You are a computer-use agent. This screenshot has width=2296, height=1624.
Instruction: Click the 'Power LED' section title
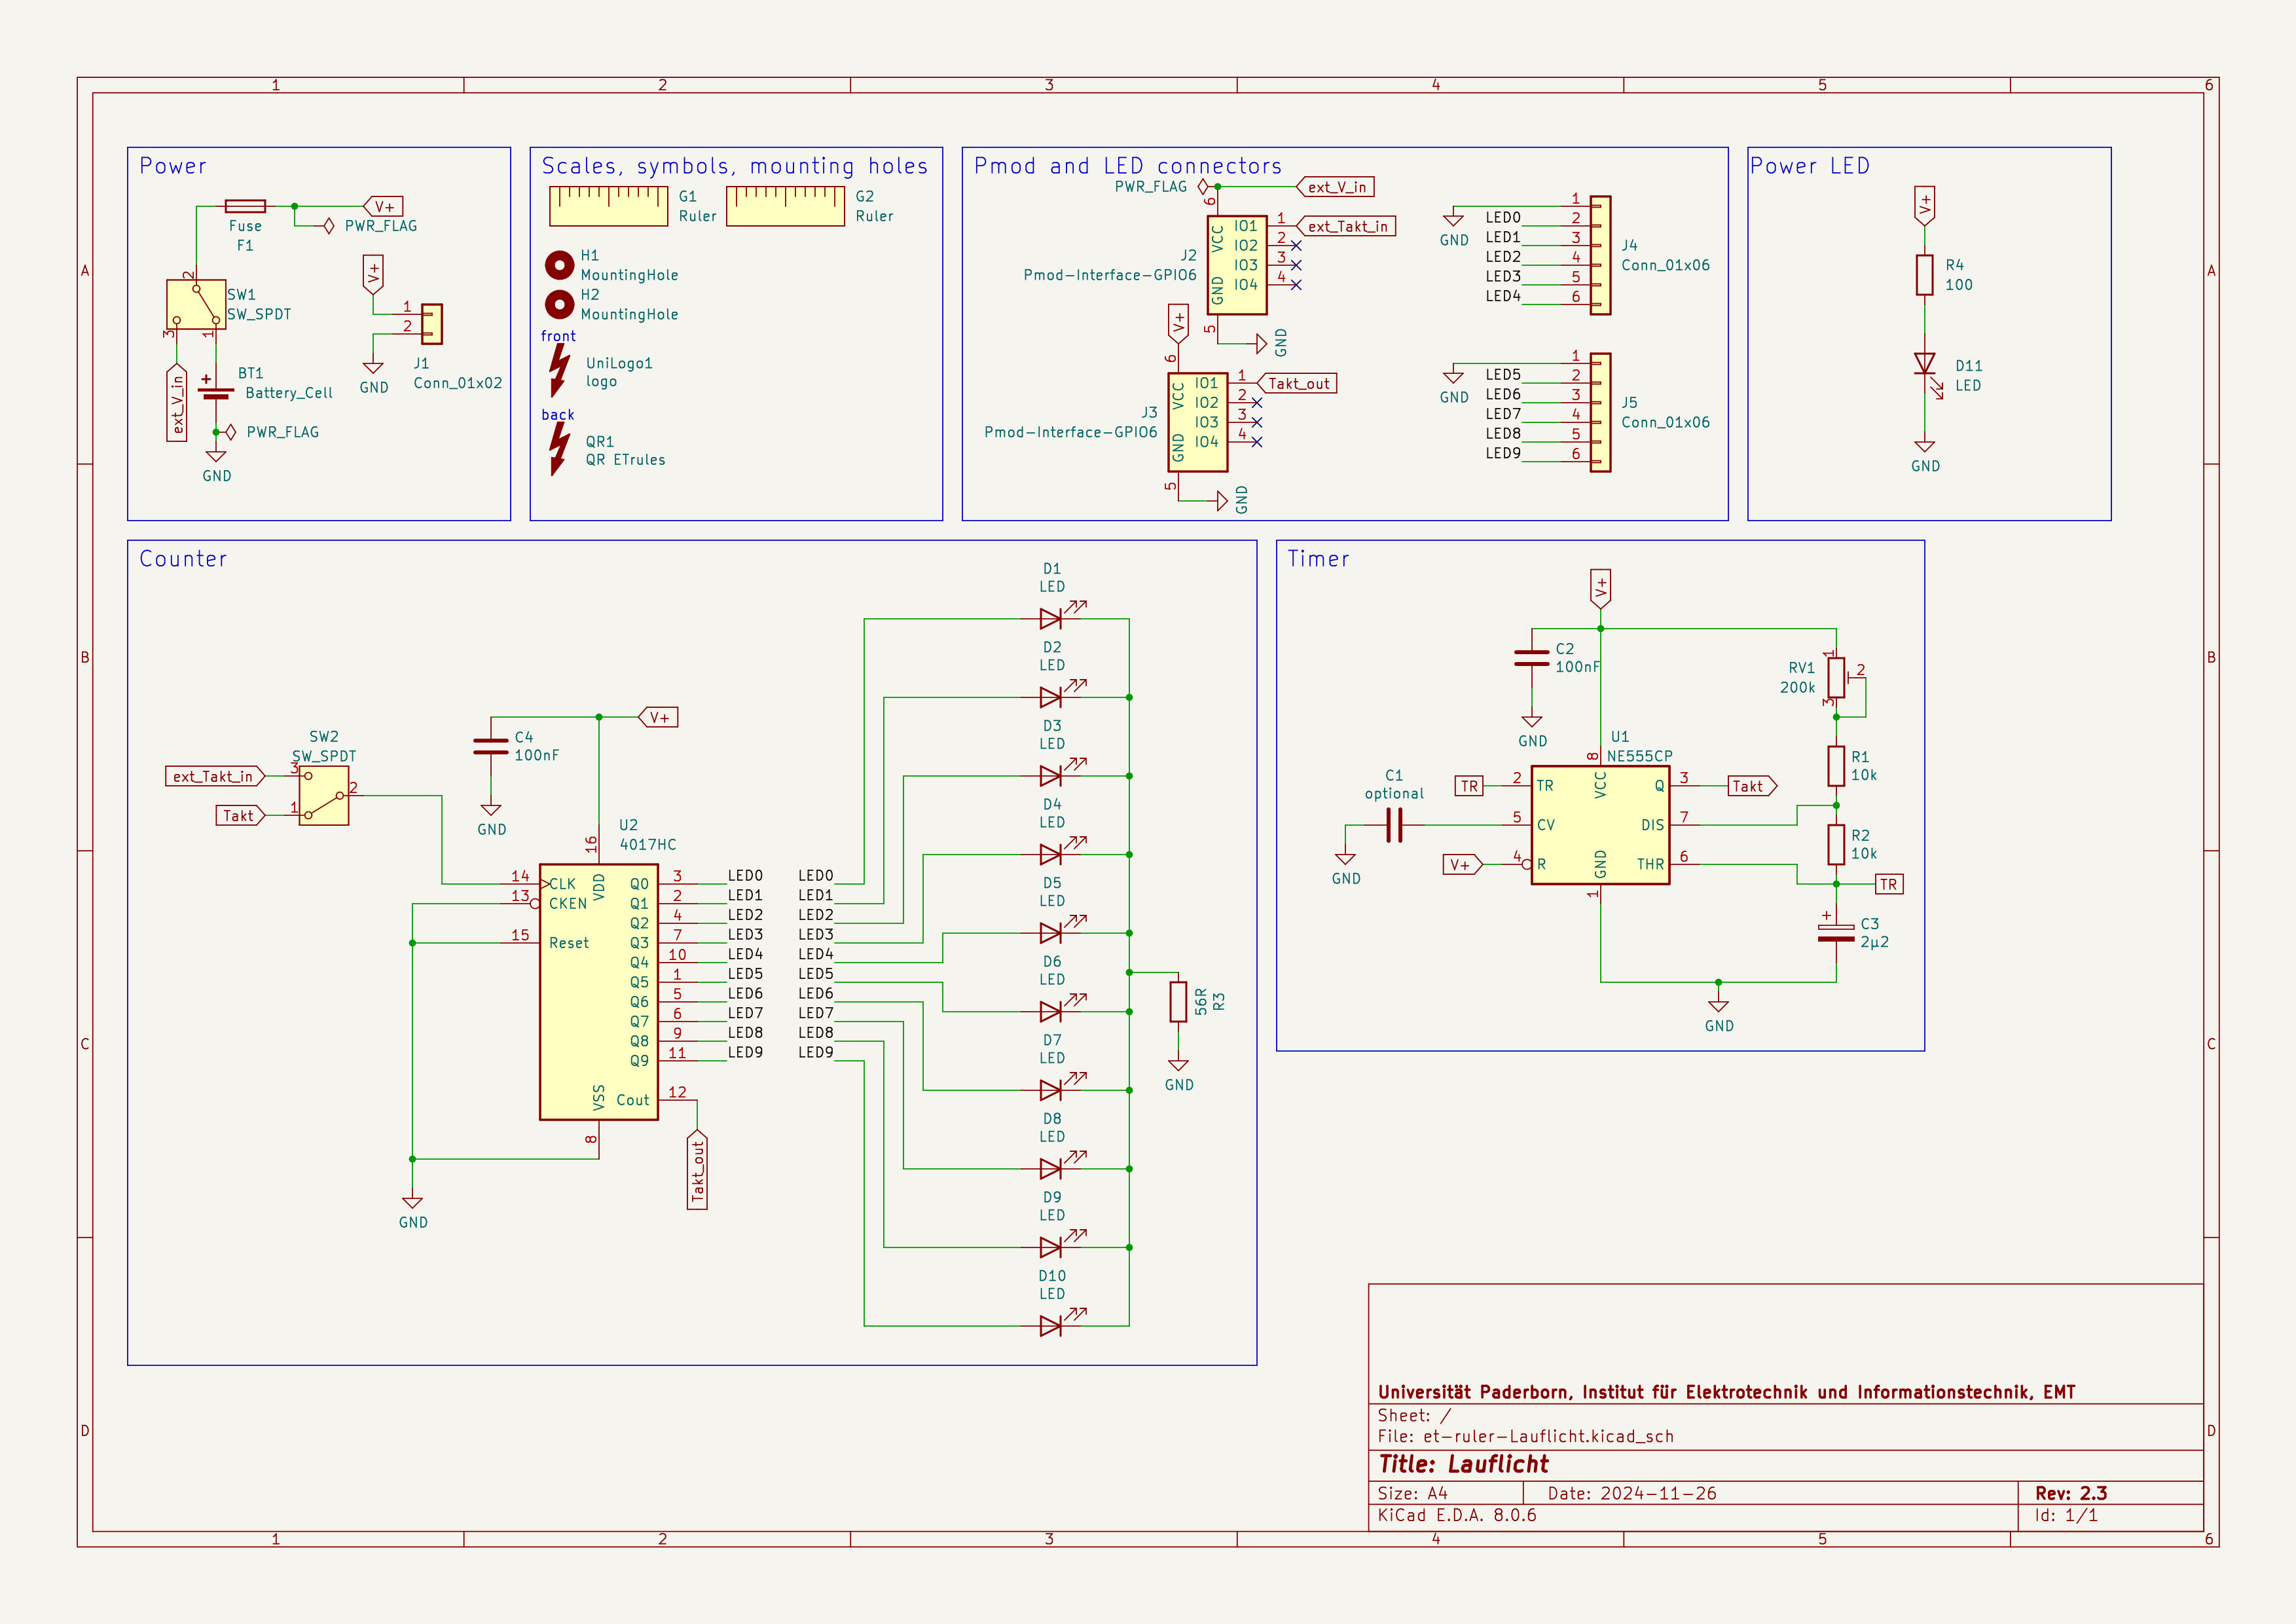tap(1810, 166)
